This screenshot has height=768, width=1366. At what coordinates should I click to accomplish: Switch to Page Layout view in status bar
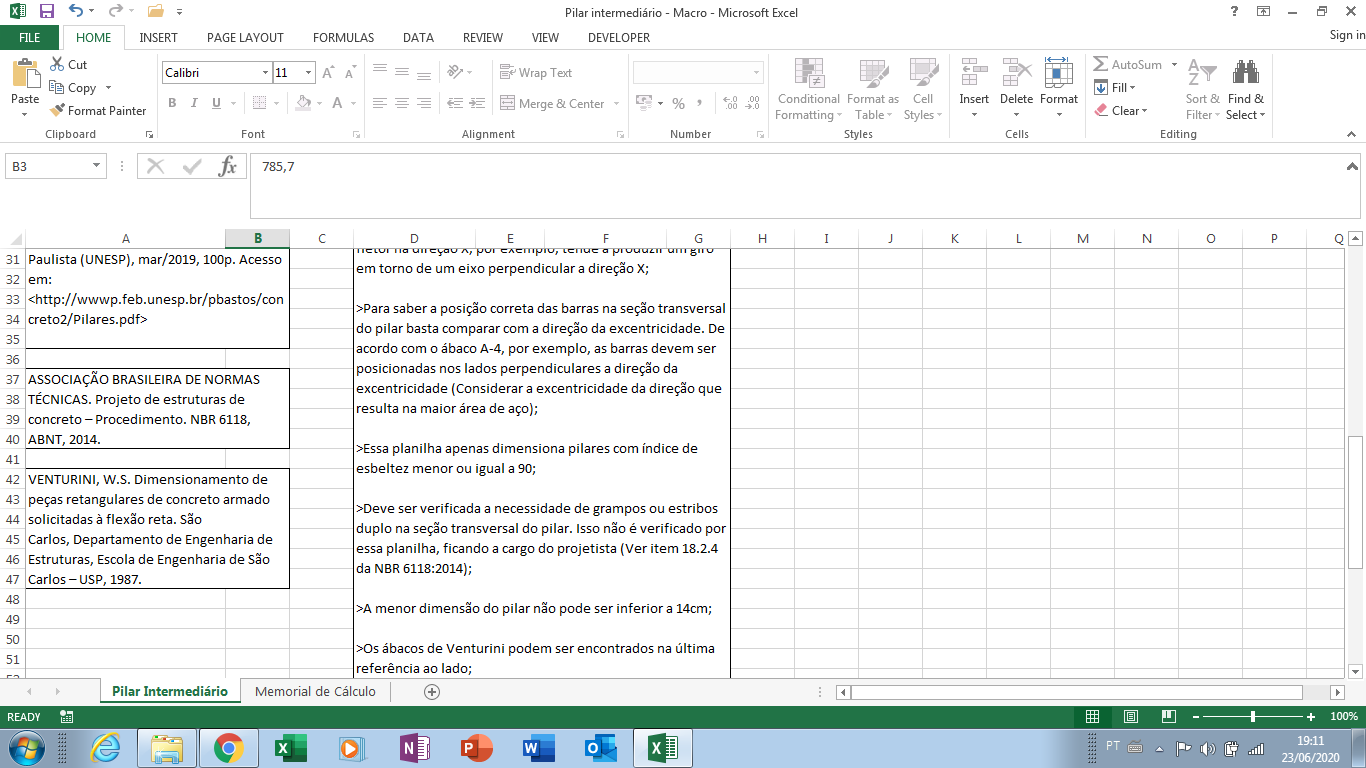click(1131, 717)
